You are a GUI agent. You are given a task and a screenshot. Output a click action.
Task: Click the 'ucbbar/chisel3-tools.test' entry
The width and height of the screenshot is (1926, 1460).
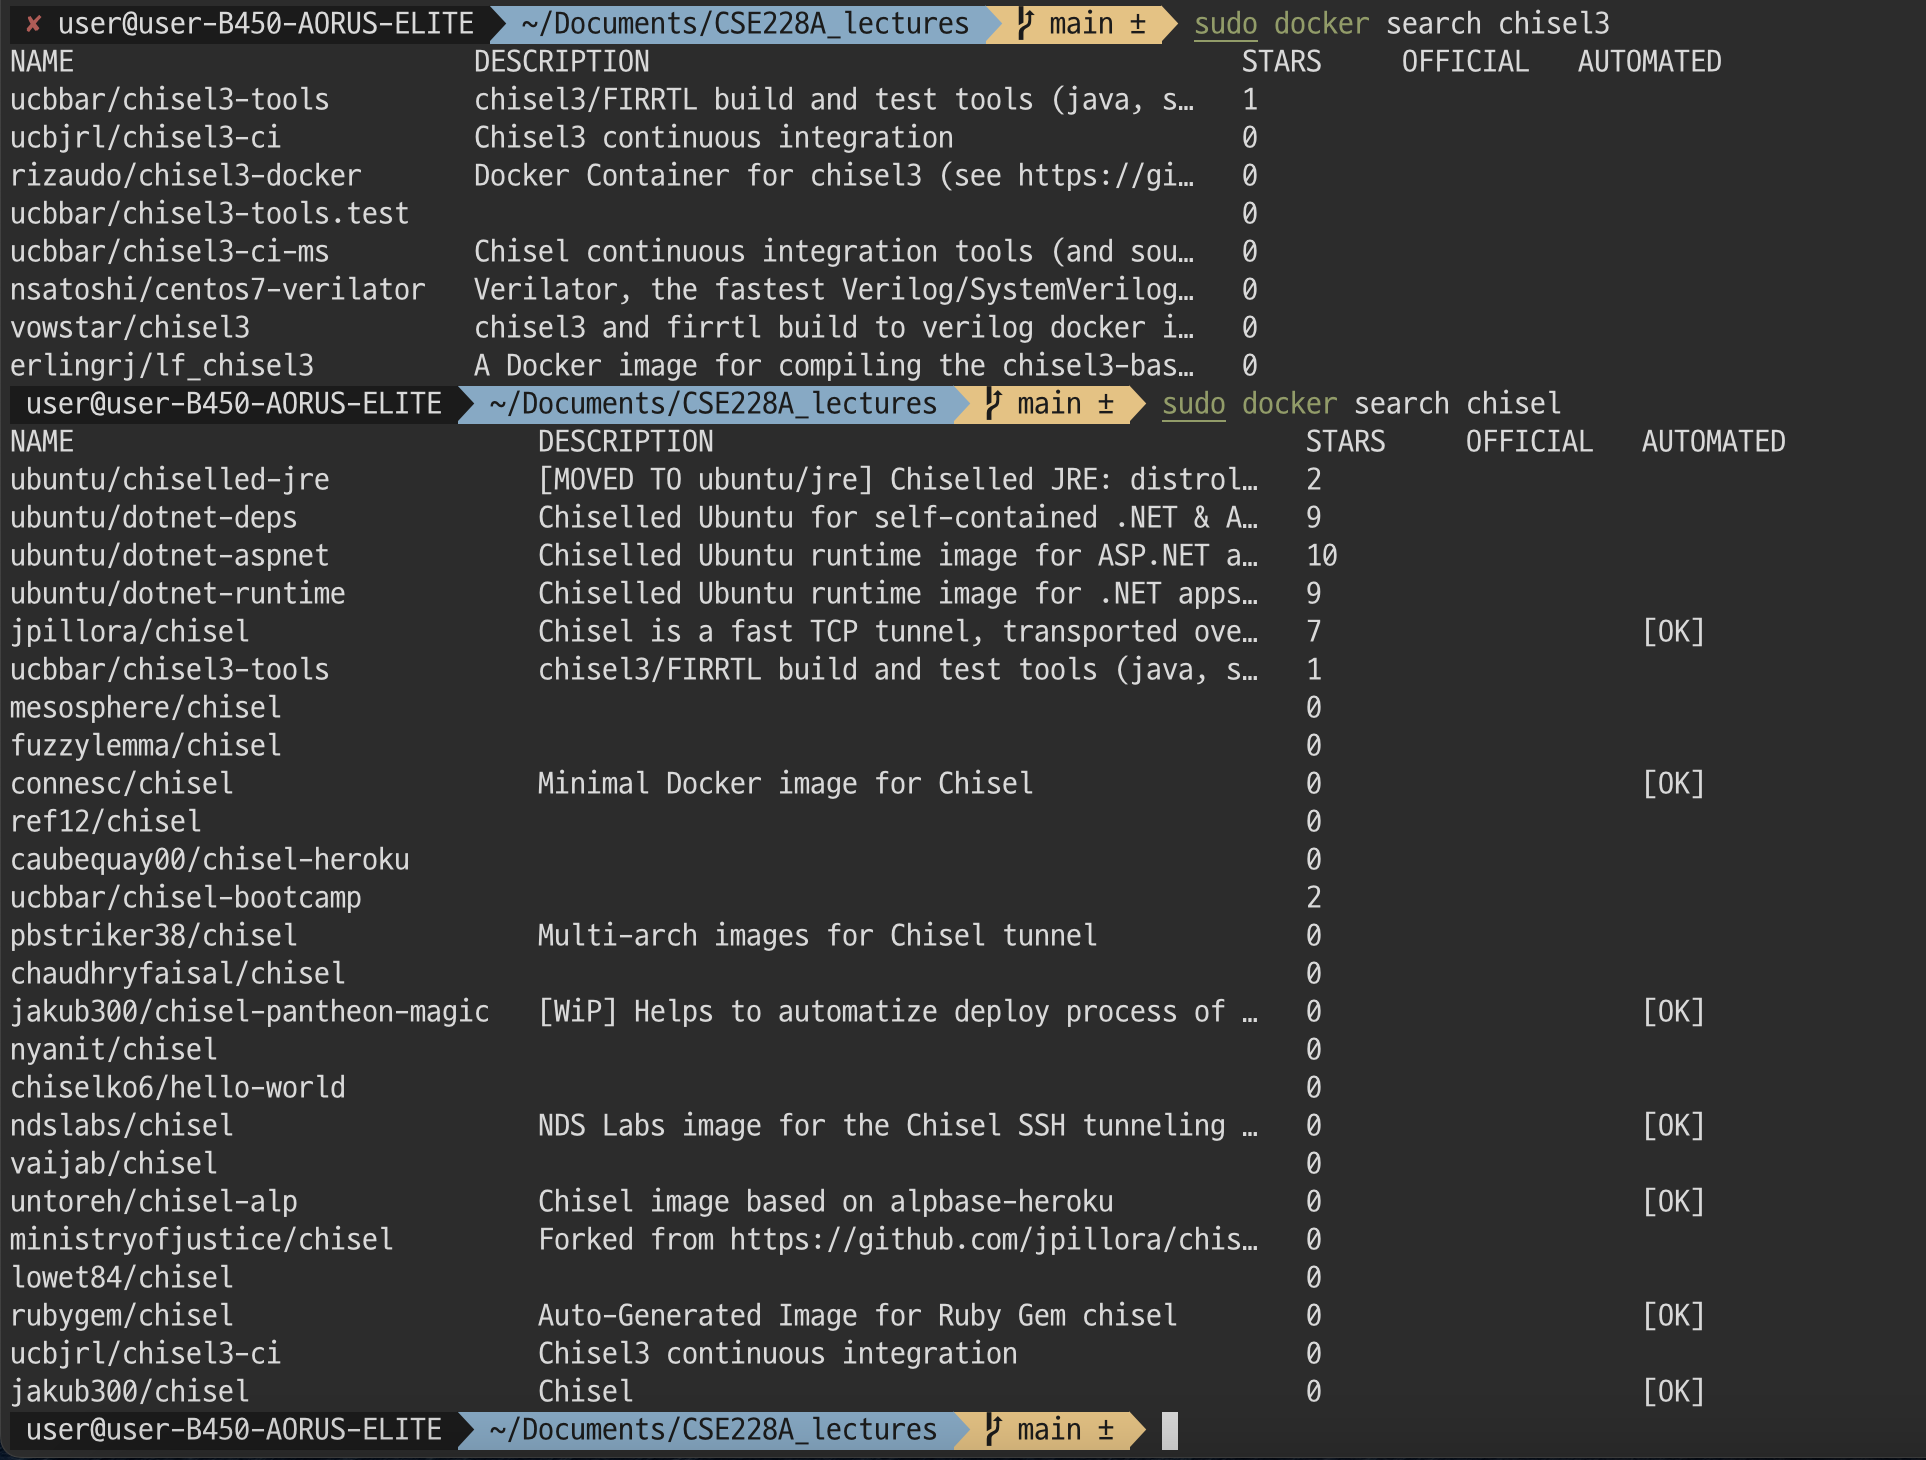(x=210, y=214)
